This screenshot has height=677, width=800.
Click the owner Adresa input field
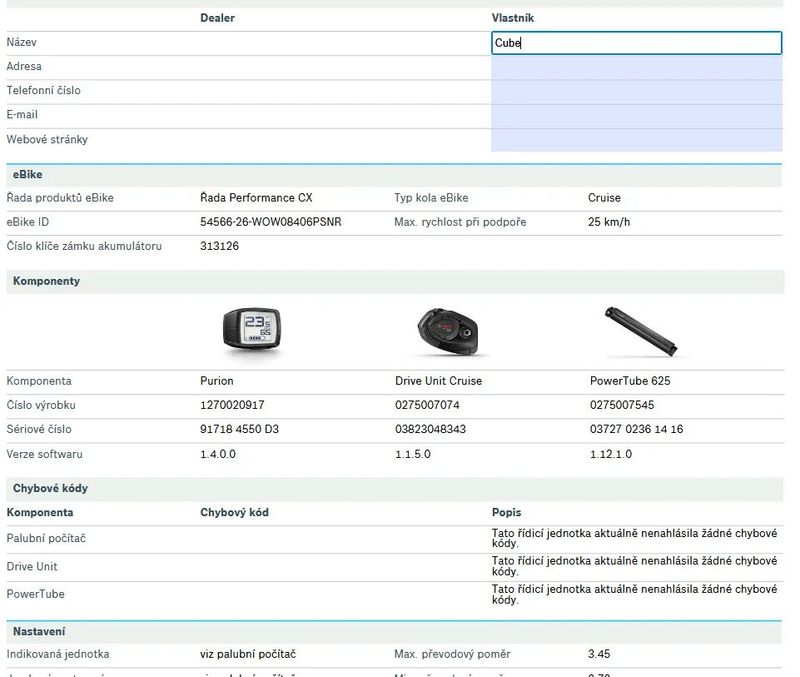pos(636,67)
